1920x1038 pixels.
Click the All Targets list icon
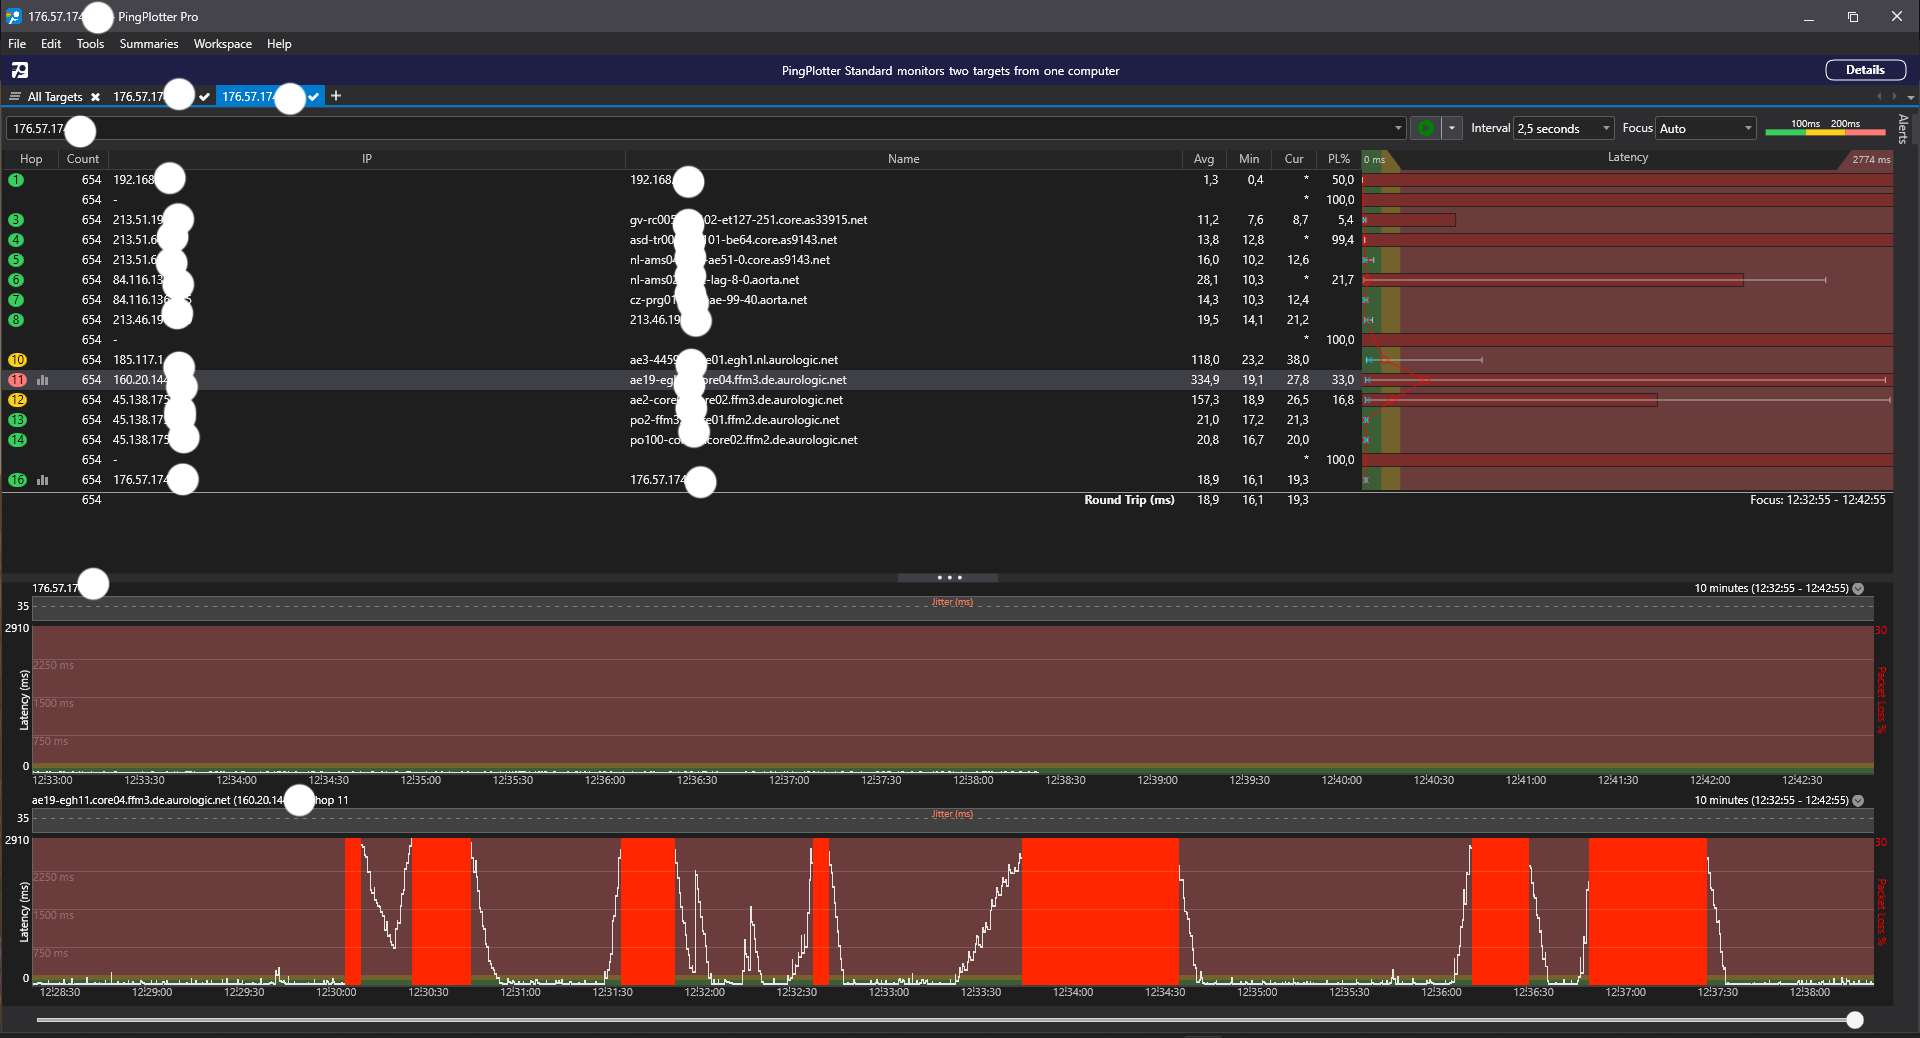[x=15, y=97]
